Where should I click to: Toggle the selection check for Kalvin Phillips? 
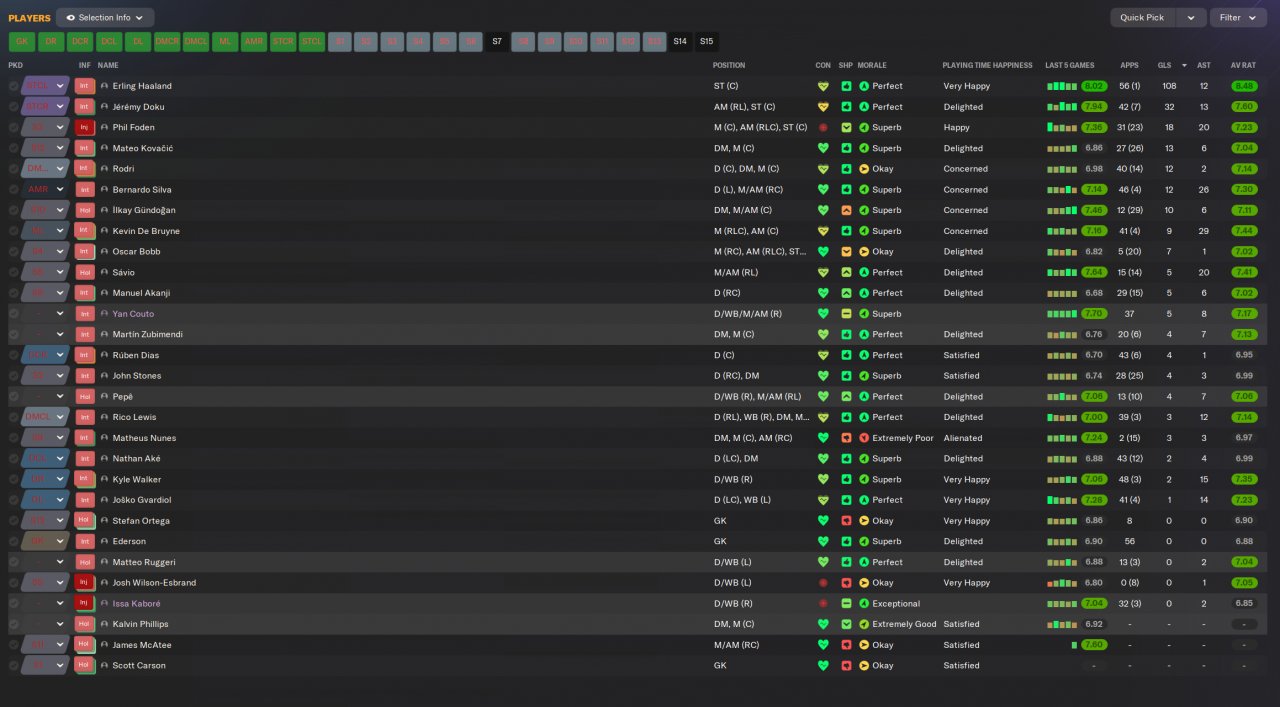click(x=14, y=624)
